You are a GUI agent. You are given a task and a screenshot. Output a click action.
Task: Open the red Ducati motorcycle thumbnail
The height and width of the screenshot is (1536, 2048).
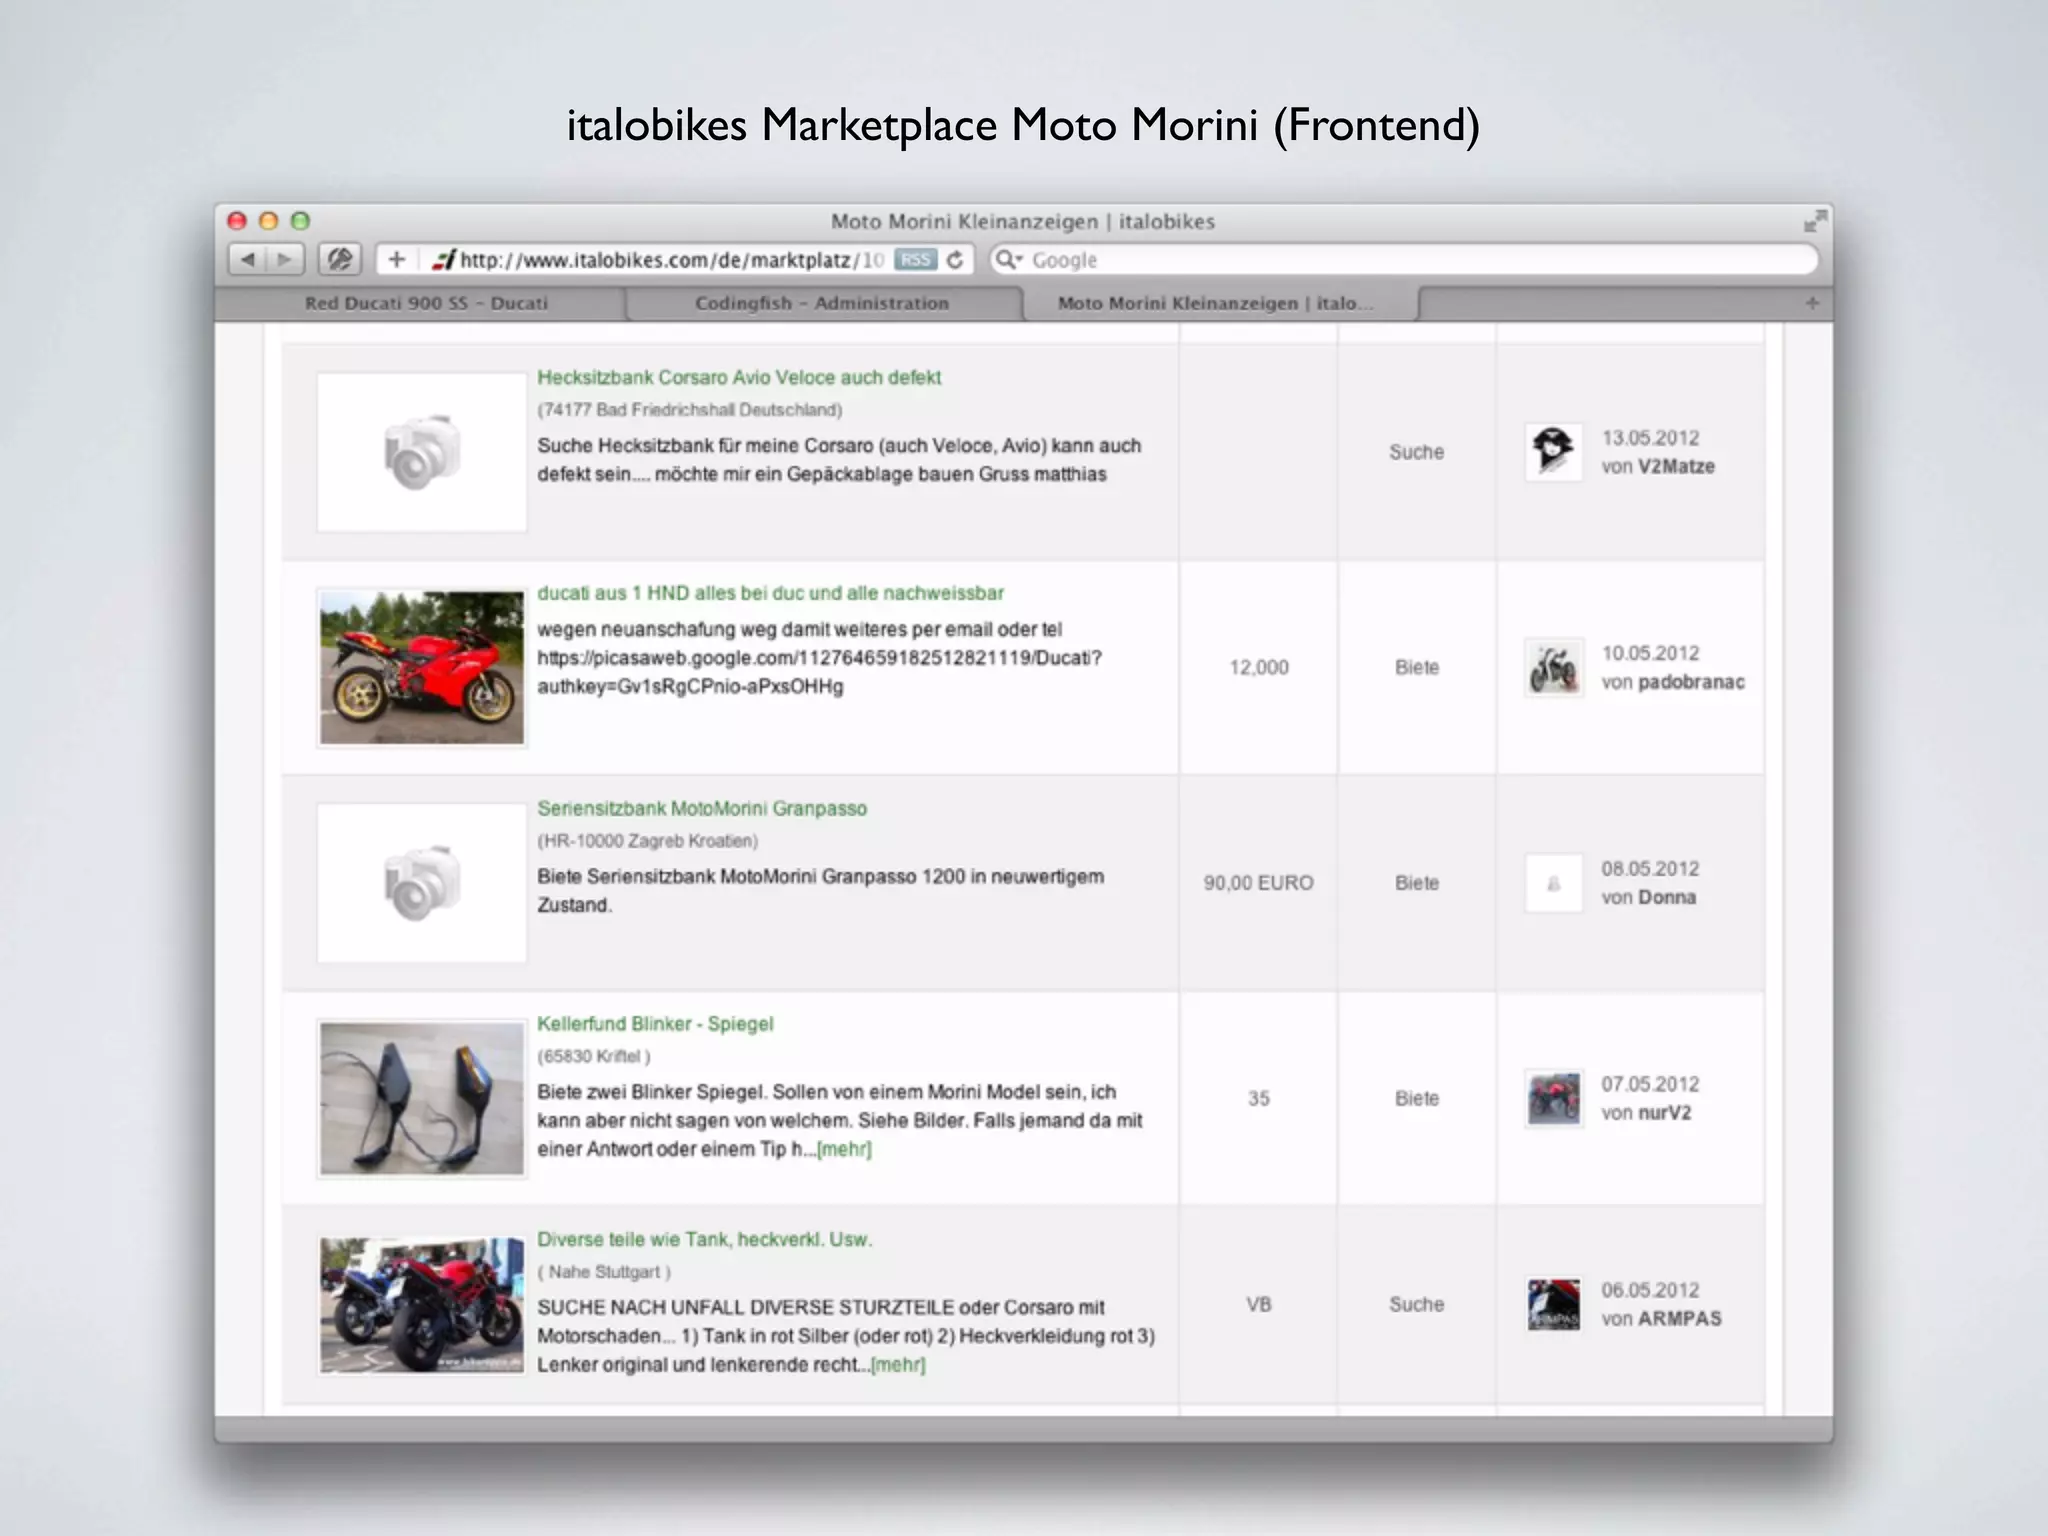click(x=422, y=667)
